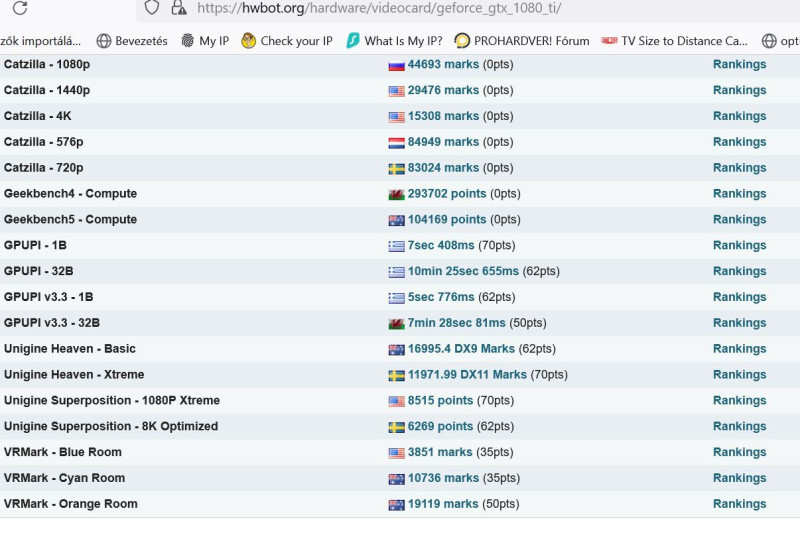The width and height of the screenshot is (800, 537).
Task: Click the browser reload icon
Action: [20, 8]
